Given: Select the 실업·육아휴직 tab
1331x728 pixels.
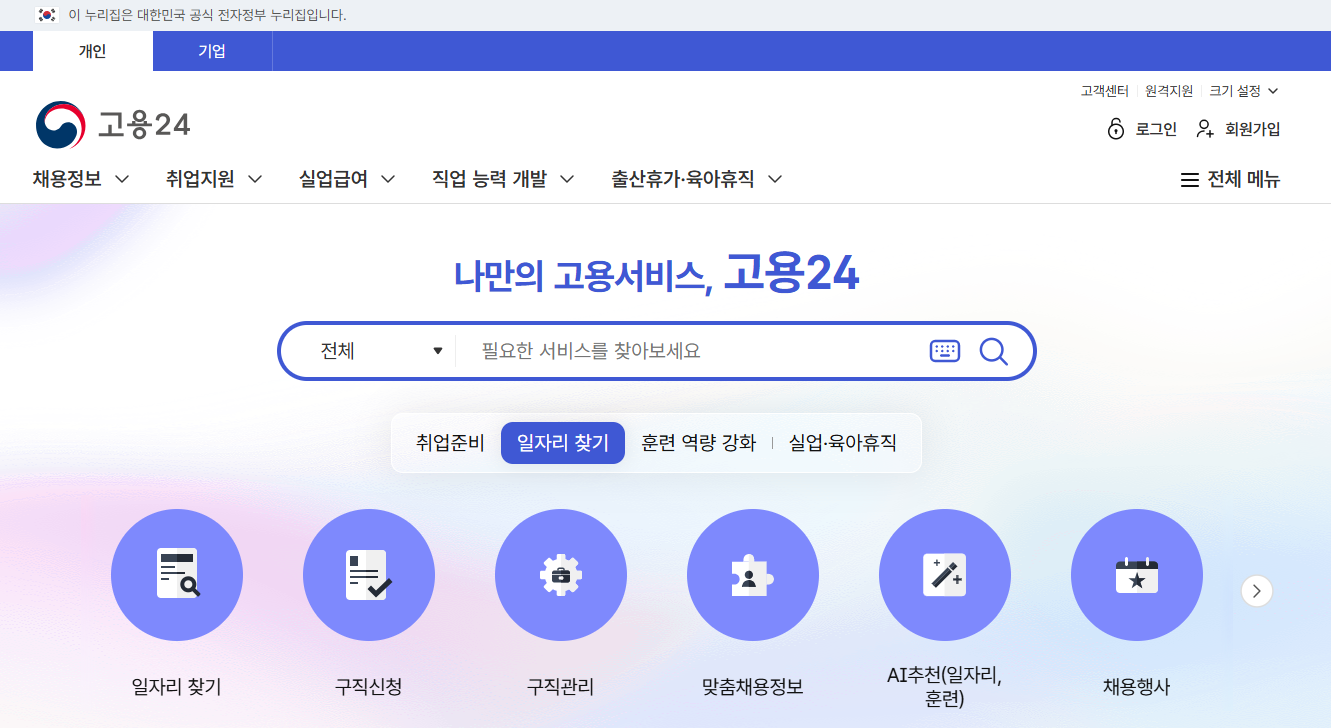Looking at the screenshot, I should (843, 443).
